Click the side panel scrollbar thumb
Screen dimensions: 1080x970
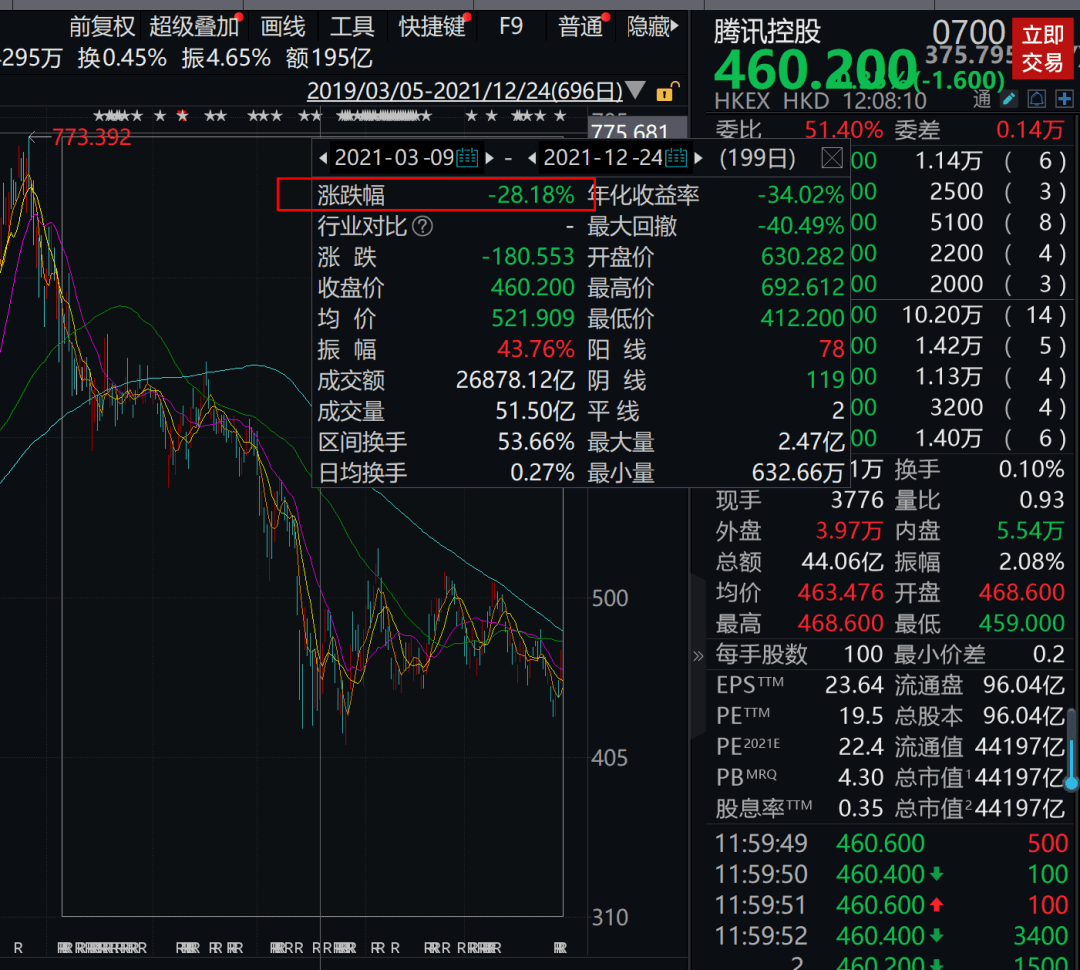point(1071,750)
